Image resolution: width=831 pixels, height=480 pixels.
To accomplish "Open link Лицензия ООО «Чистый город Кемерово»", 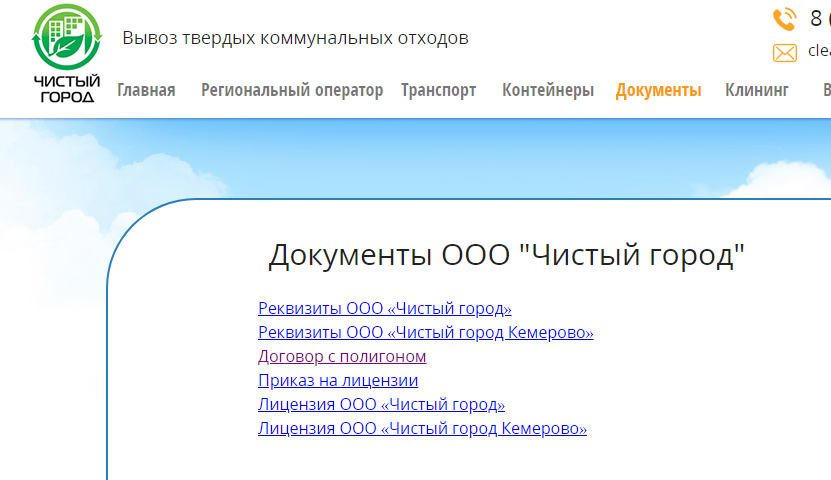I will click(x=422, y=428).
